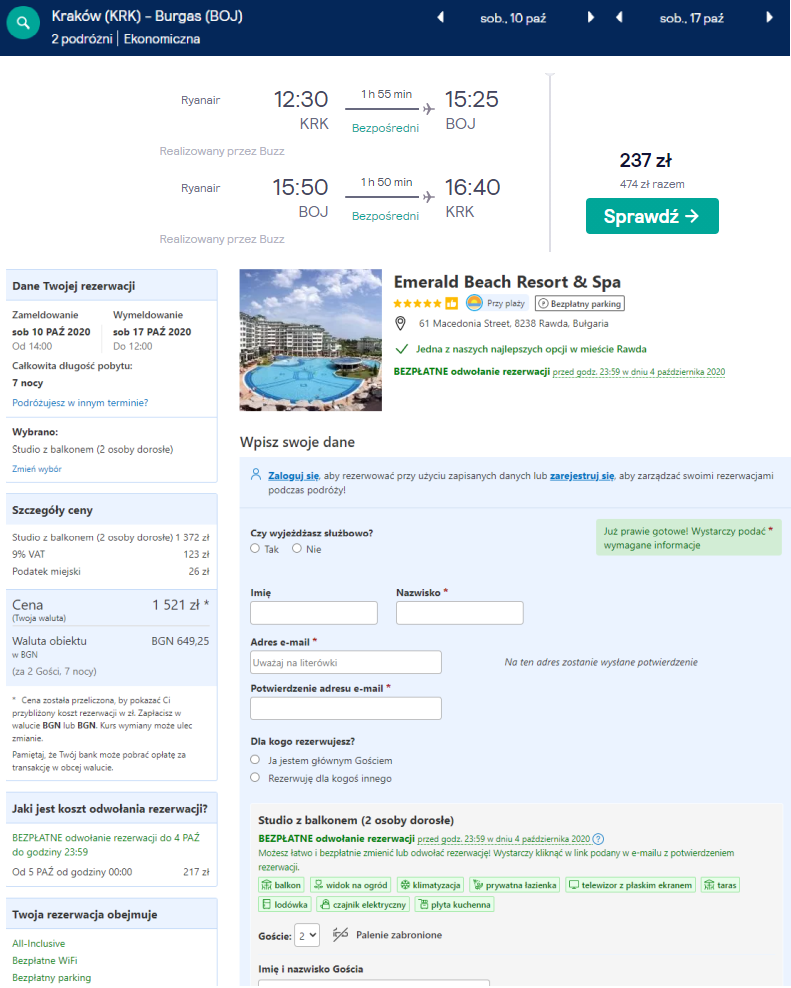Viewport: 791px width, 988px height.
Task: Open 'Podróżujesz w innym terminie?' link
Action: point(80,403)
